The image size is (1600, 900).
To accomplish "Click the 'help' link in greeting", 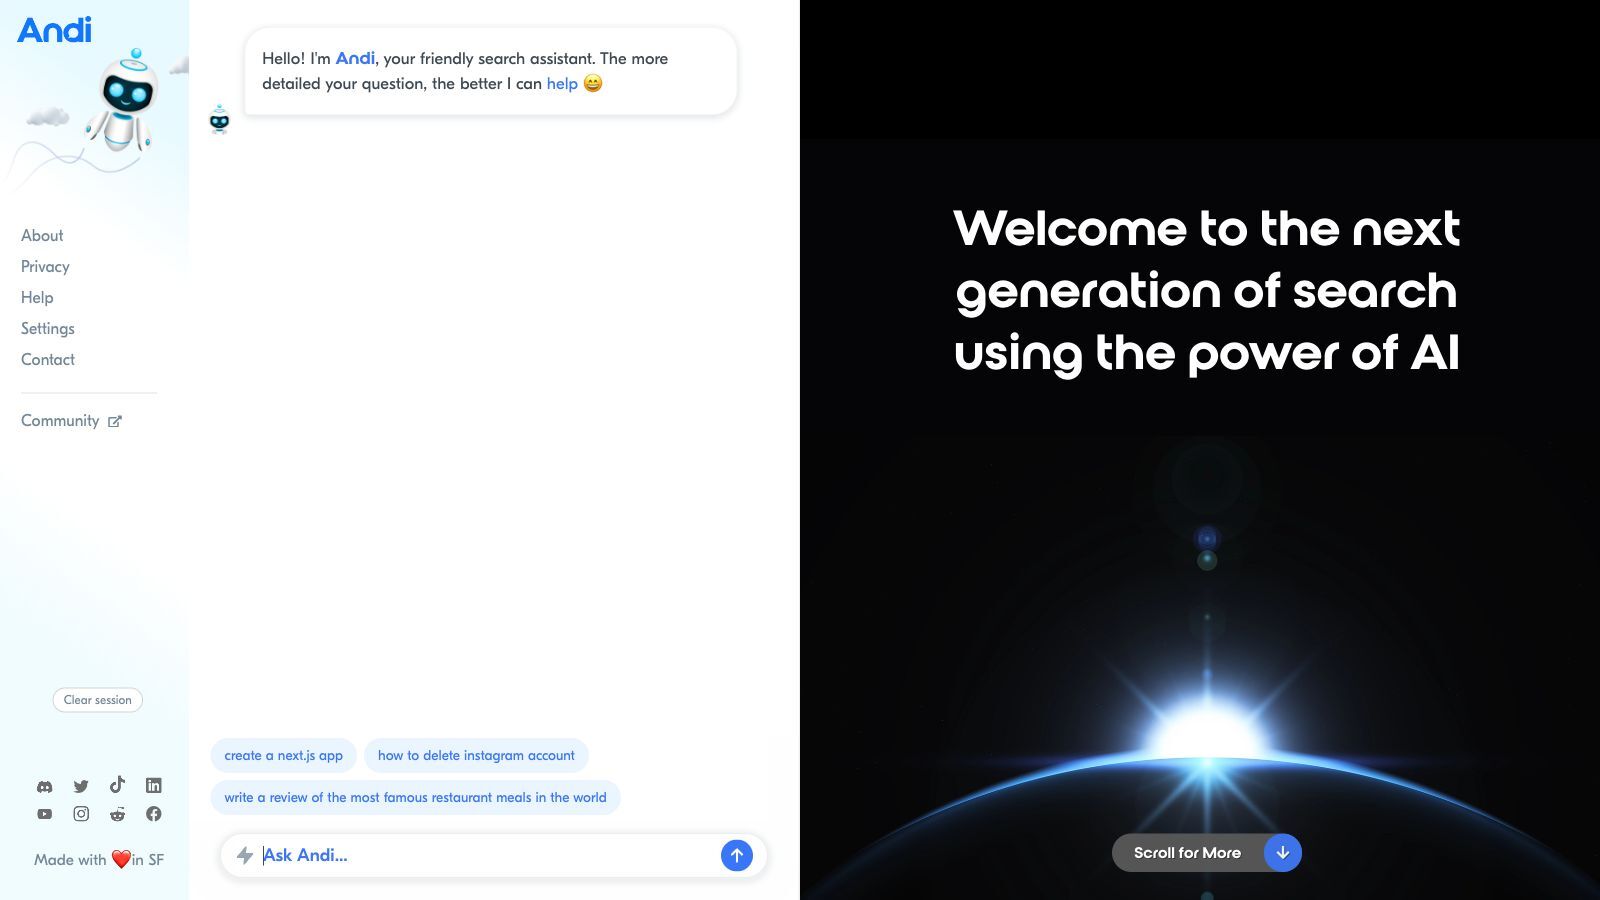I will pyautogui.click(x=562, y=84).
